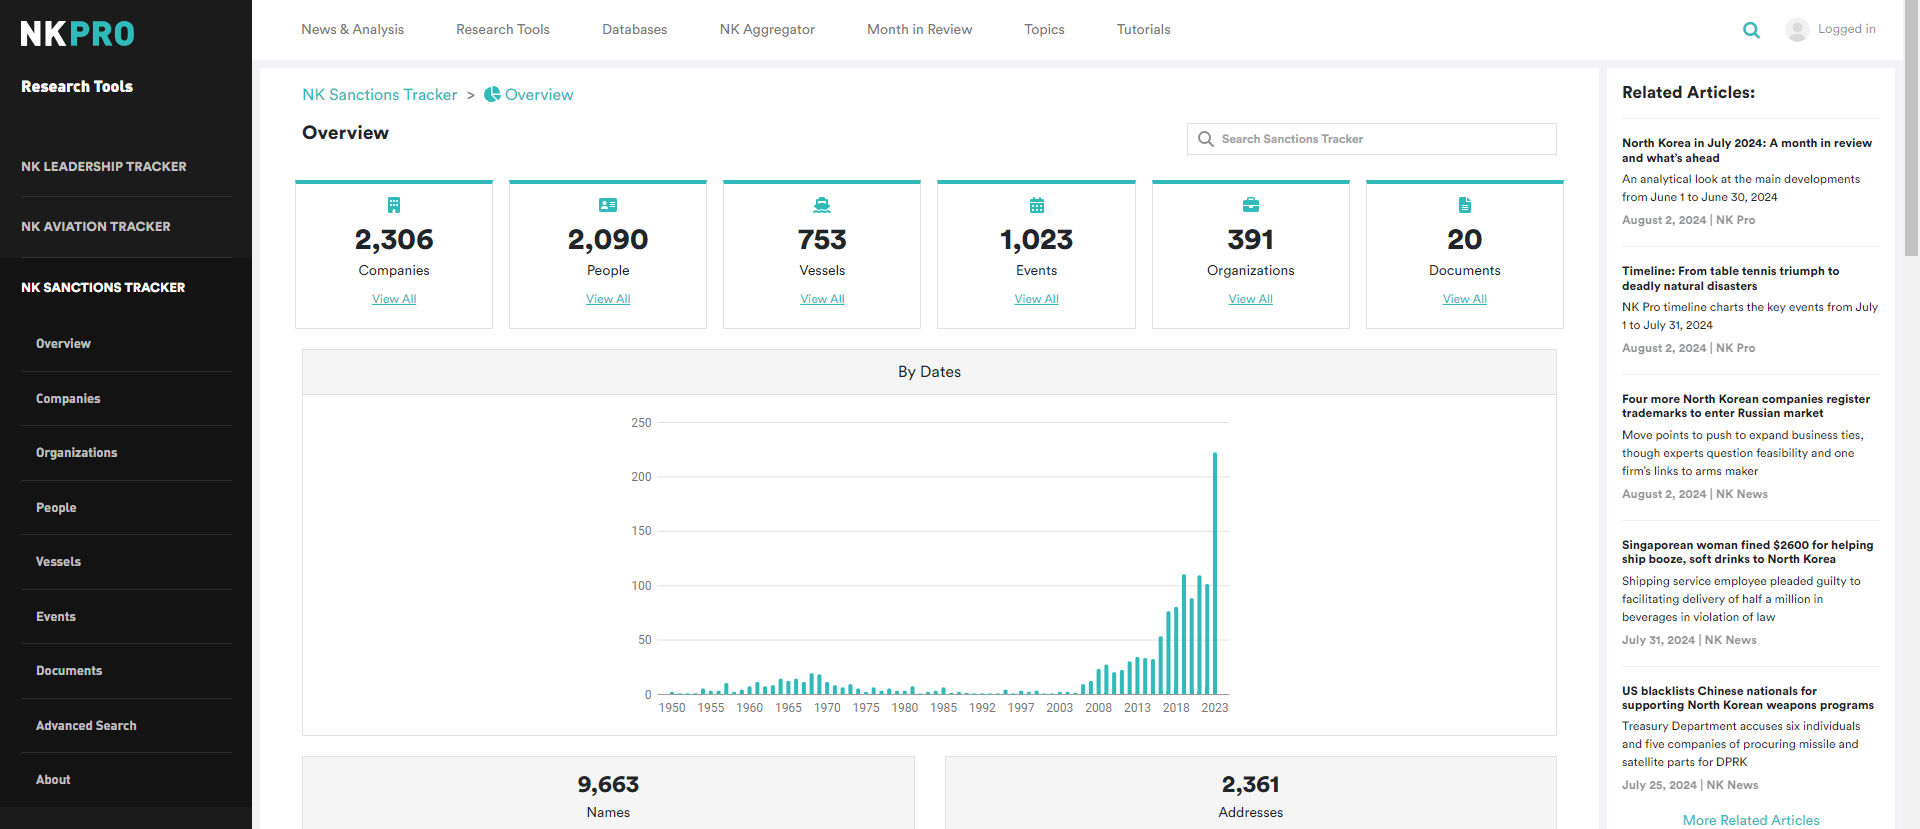The image size is (1920, 829).
Task: Select Companies in sidebar
Action: tap(68, 399)
